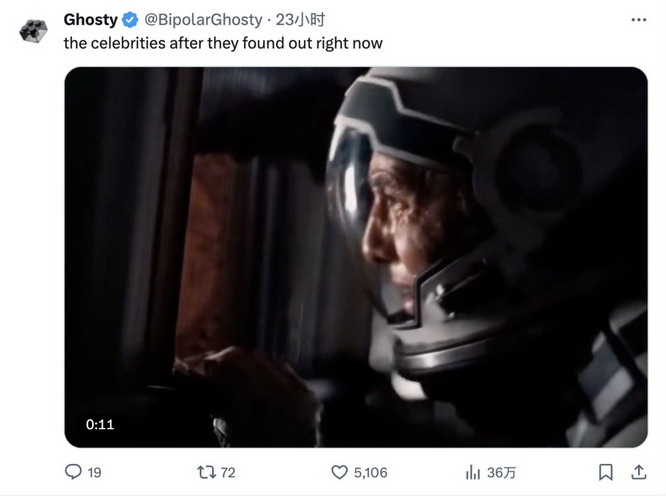Click the blue verified badge
Viewport: 666px width, 496px height.
click(130, 20)
